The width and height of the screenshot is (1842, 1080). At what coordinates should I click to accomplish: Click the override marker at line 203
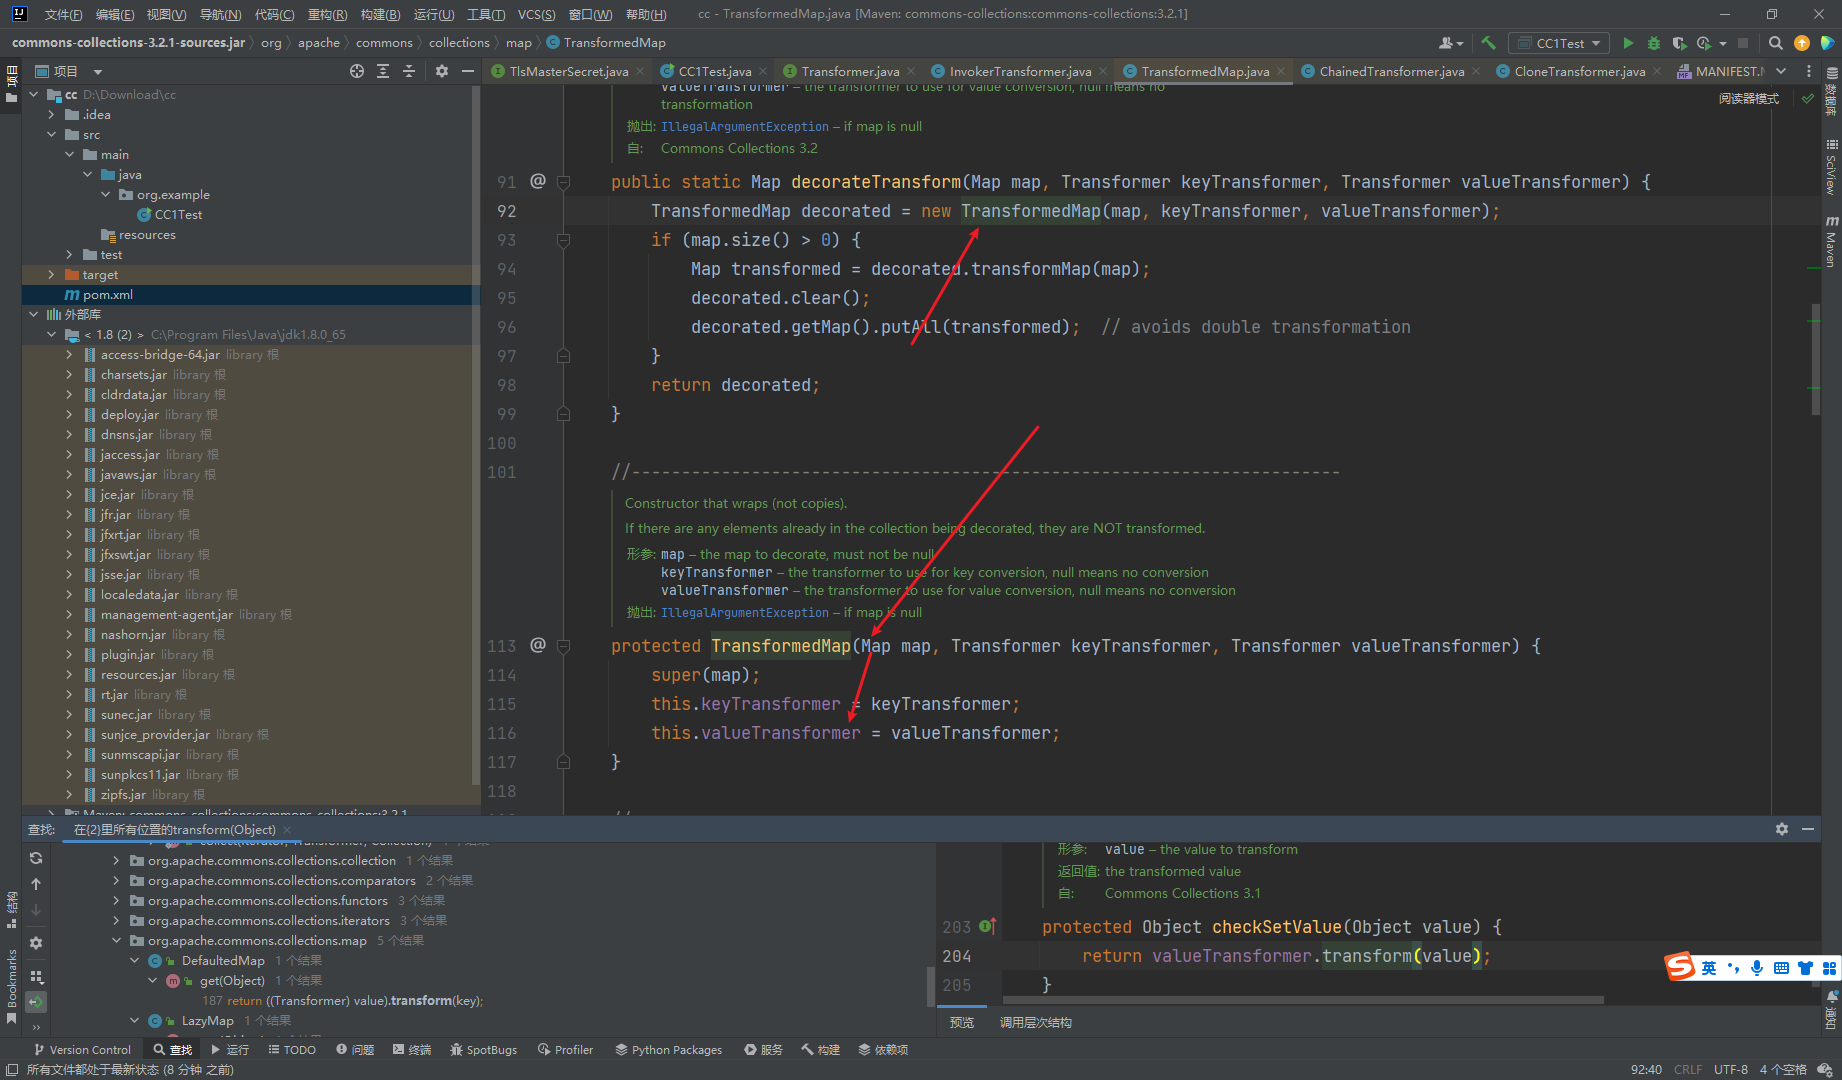pyautogui.click(x=988, y=926)
